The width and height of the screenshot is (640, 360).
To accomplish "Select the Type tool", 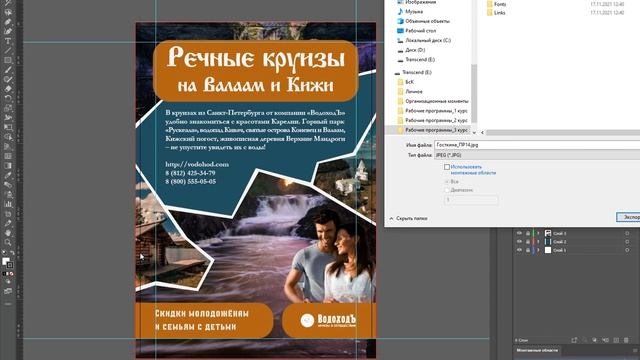I will click(x=8, y=40).
